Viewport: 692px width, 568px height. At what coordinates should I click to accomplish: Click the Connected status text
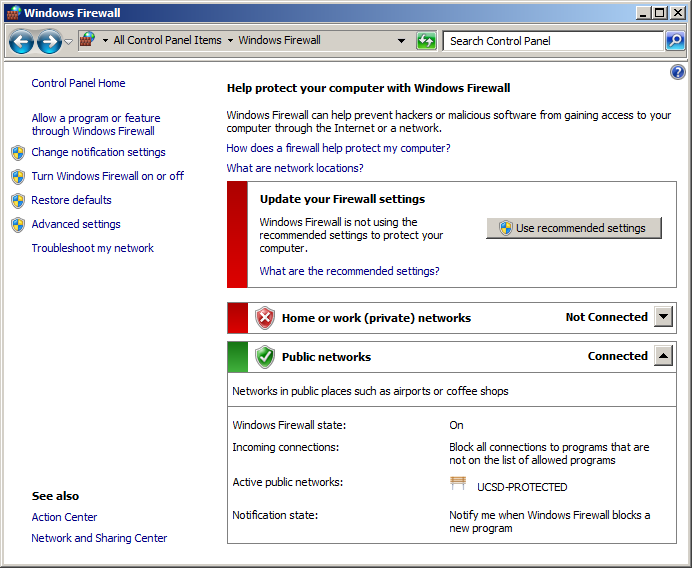click(x=617, y=356)
